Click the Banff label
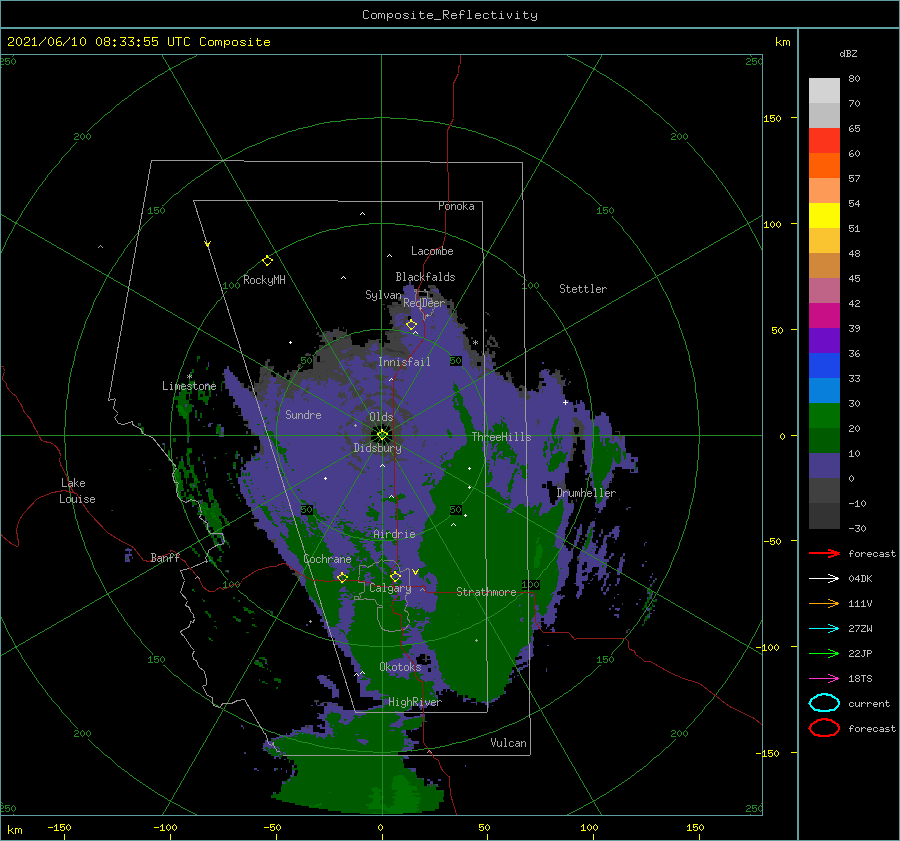Image resolution: width=900 pixels, height=841 pixels. pos(165,557)
